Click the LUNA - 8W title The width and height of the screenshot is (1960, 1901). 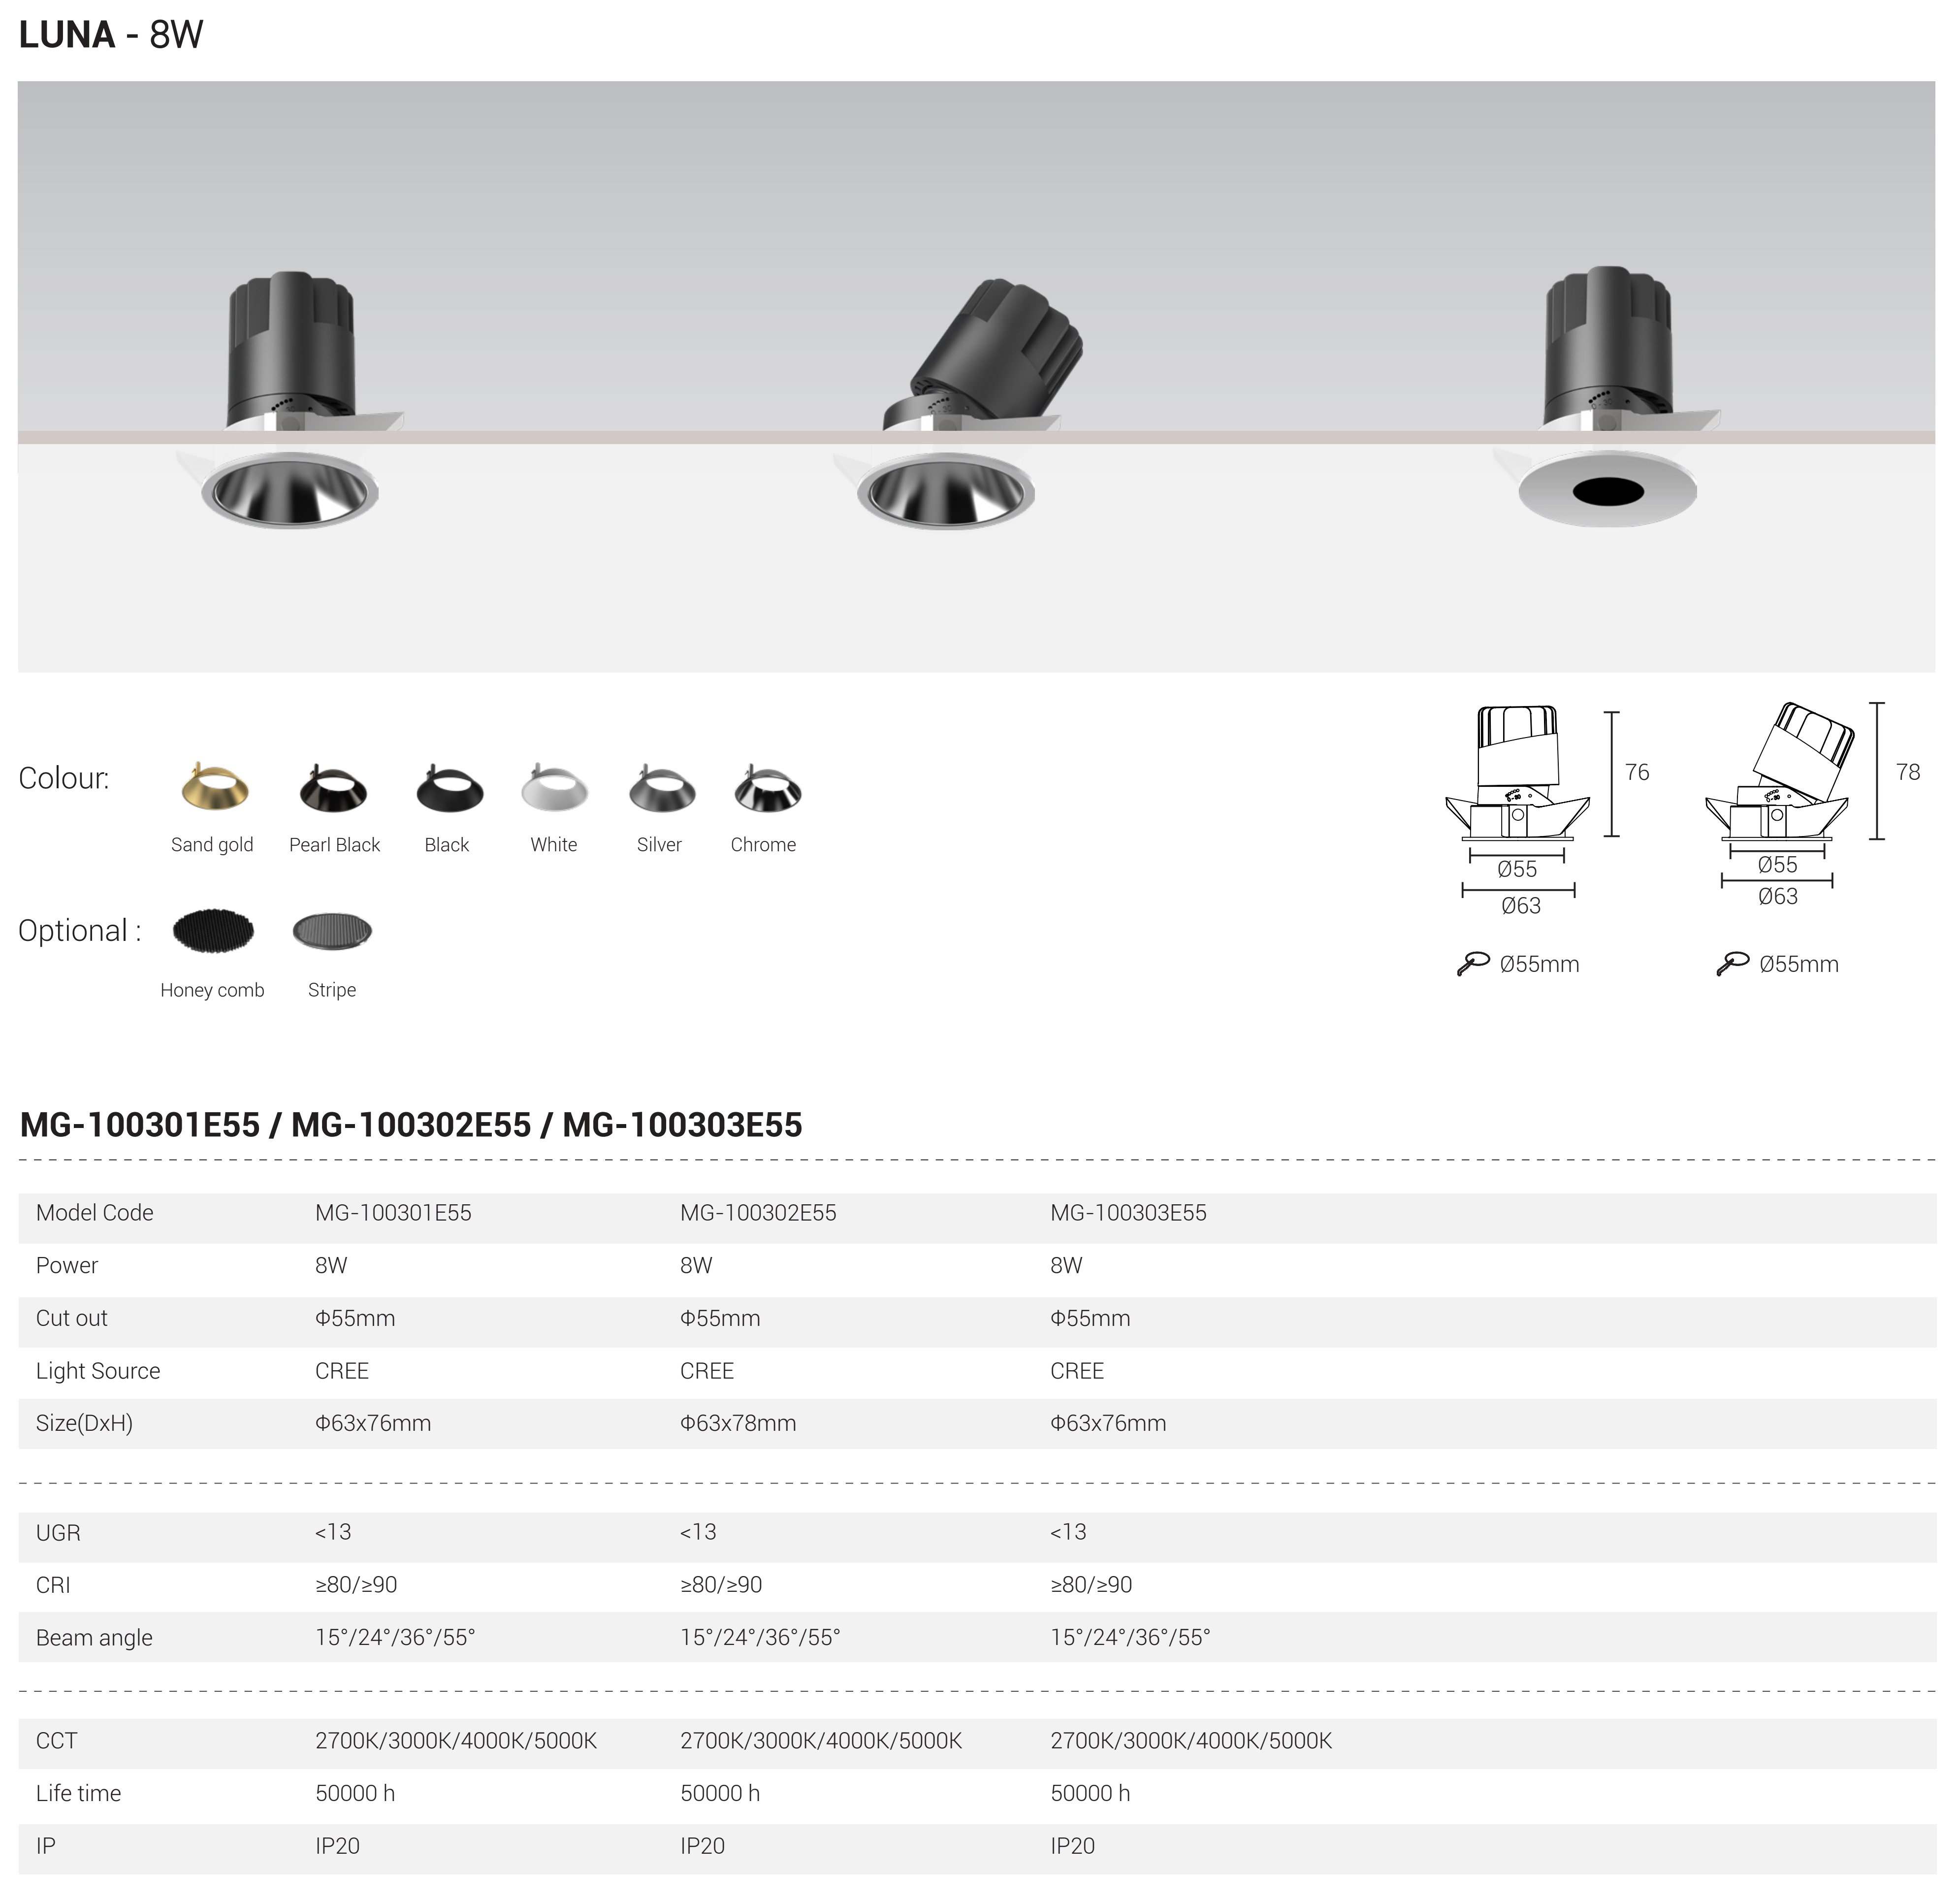(111, 35)
